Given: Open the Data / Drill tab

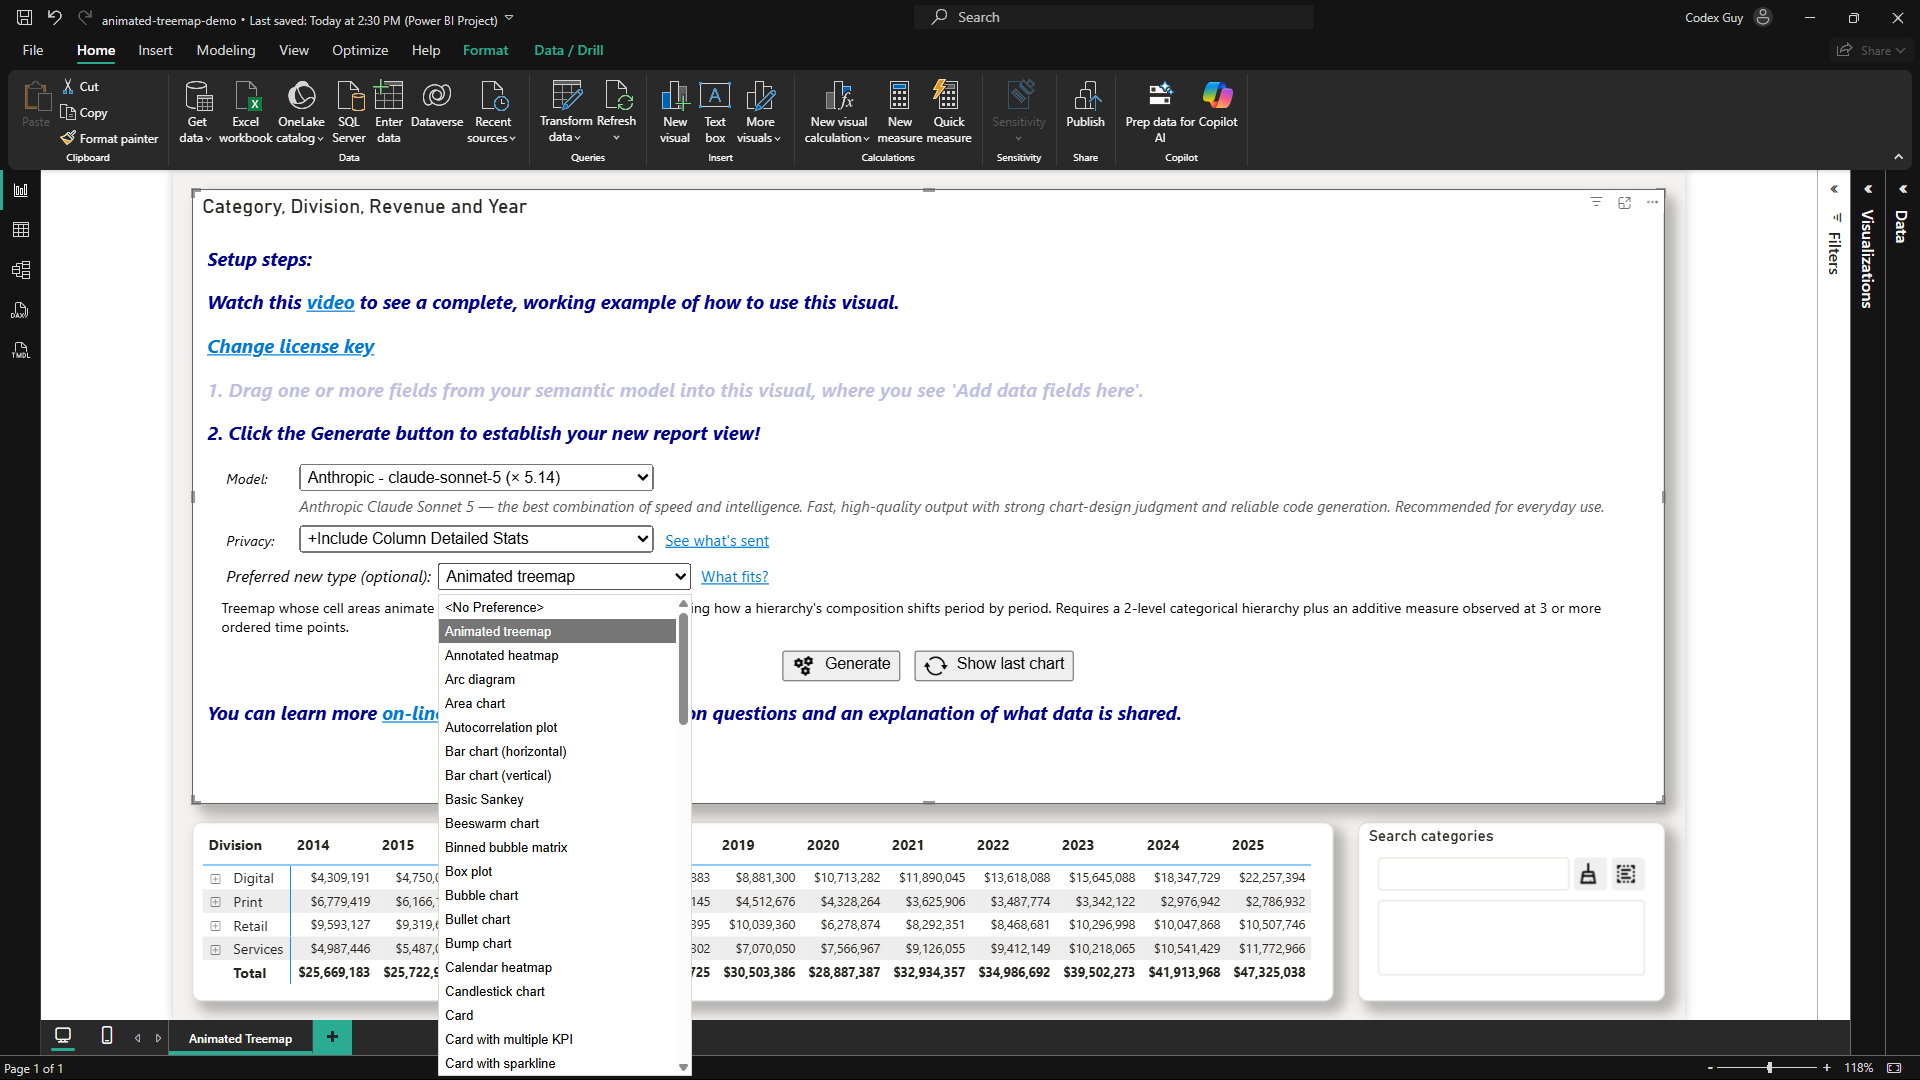Looking at the screenshot, I should point(569,50).
